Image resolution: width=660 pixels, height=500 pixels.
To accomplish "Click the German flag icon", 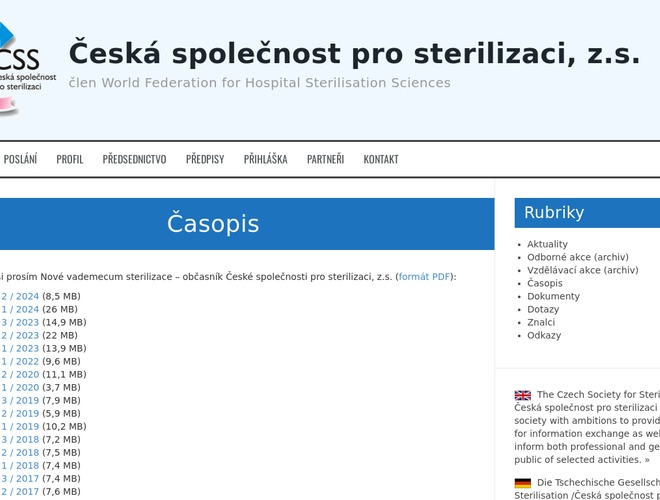I will coord(523,483).
